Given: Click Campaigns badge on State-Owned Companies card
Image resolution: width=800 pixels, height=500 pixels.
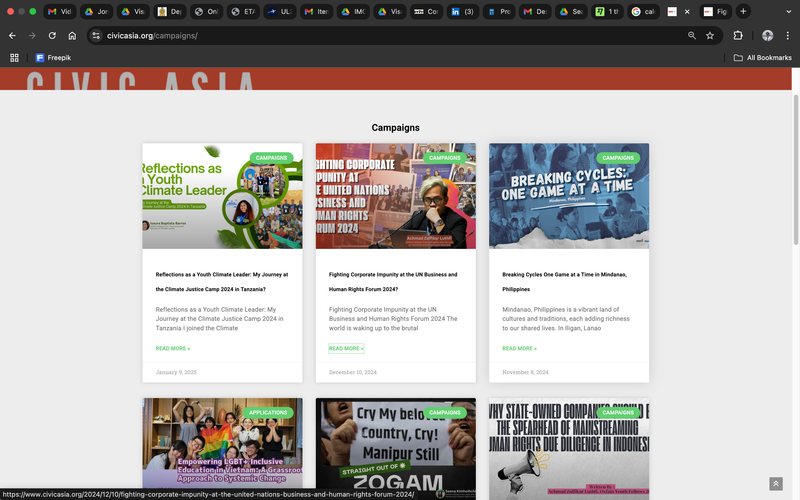Looking at the screenshot, I should click(618, 412).
